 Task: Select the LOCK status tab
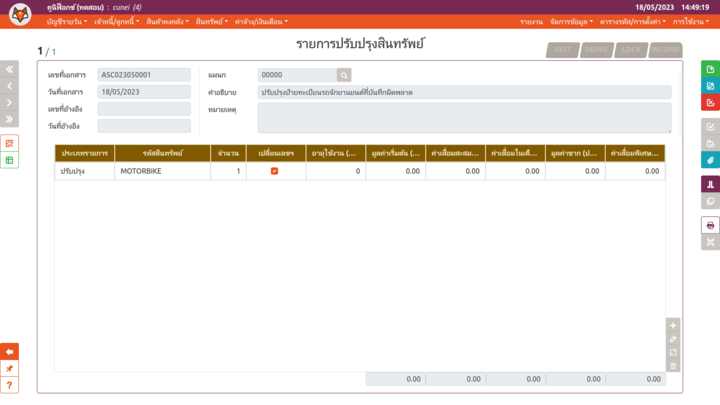pos(631,50)
